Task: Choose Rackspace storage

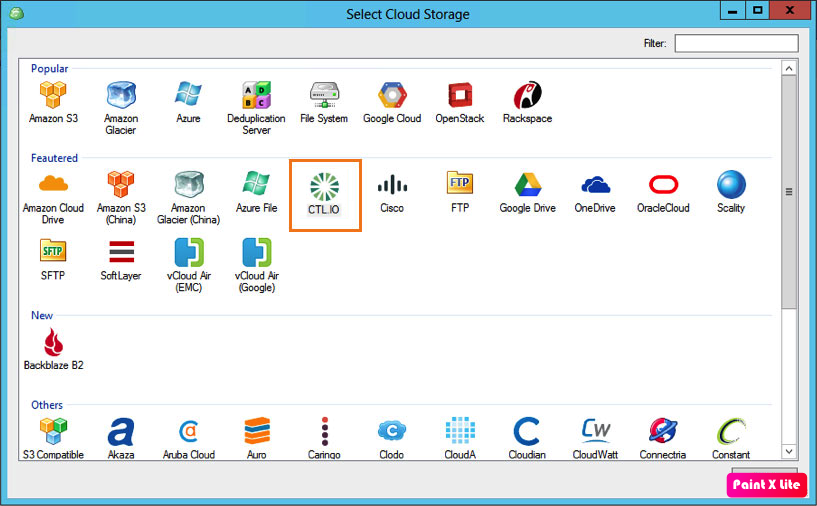Action: pos(527,95)
